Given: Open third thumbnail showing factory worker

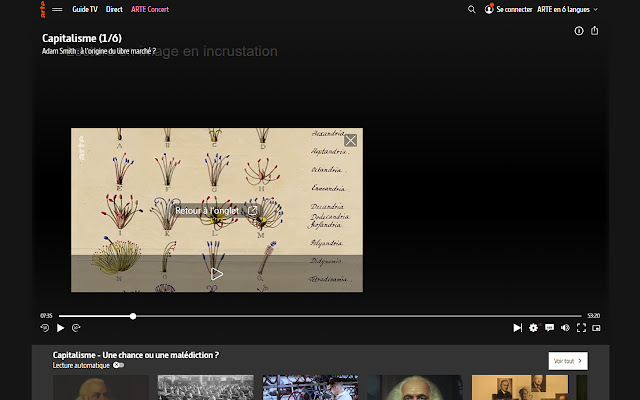Looking at the screenshot, I should (310, 387).
